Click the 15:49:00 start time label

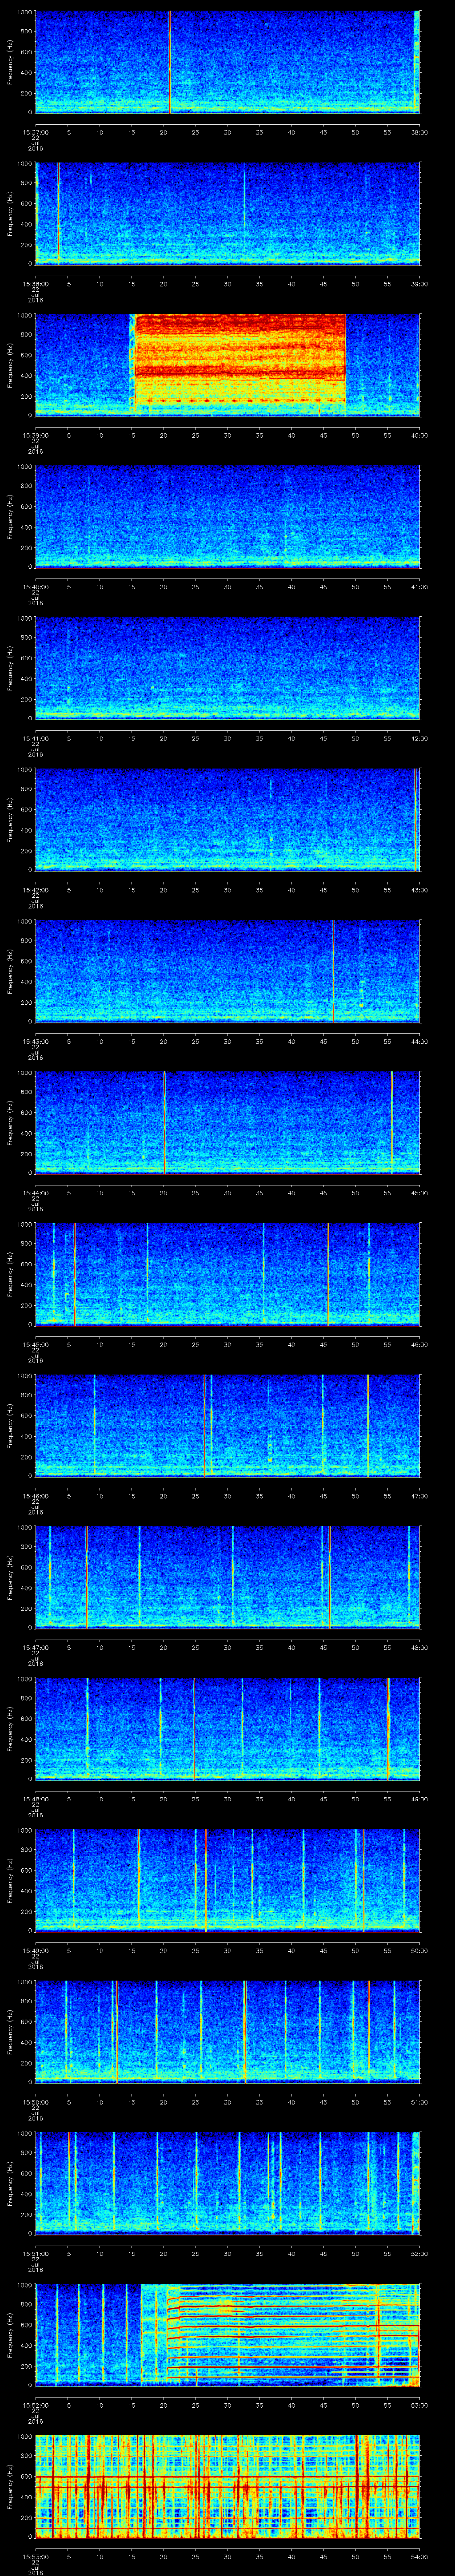point(35,1950)
